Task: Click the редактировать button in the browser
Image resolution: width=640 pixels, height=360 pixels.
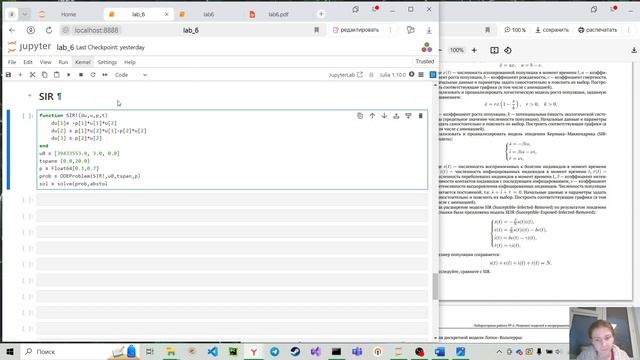Action: click(x=356, y=30)
